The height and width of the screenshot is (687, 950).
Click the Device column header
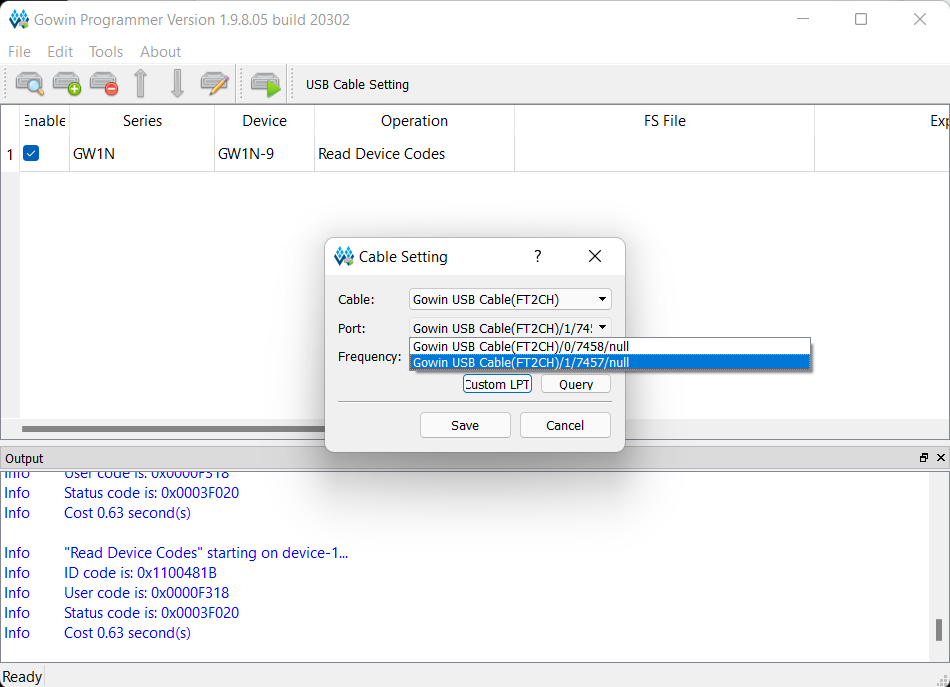(x=265, y=121)
